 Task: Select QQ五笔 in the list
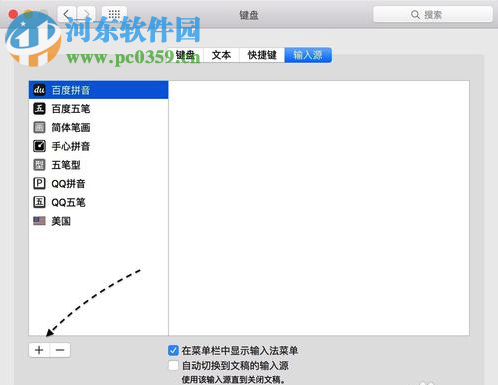(99, 202)
